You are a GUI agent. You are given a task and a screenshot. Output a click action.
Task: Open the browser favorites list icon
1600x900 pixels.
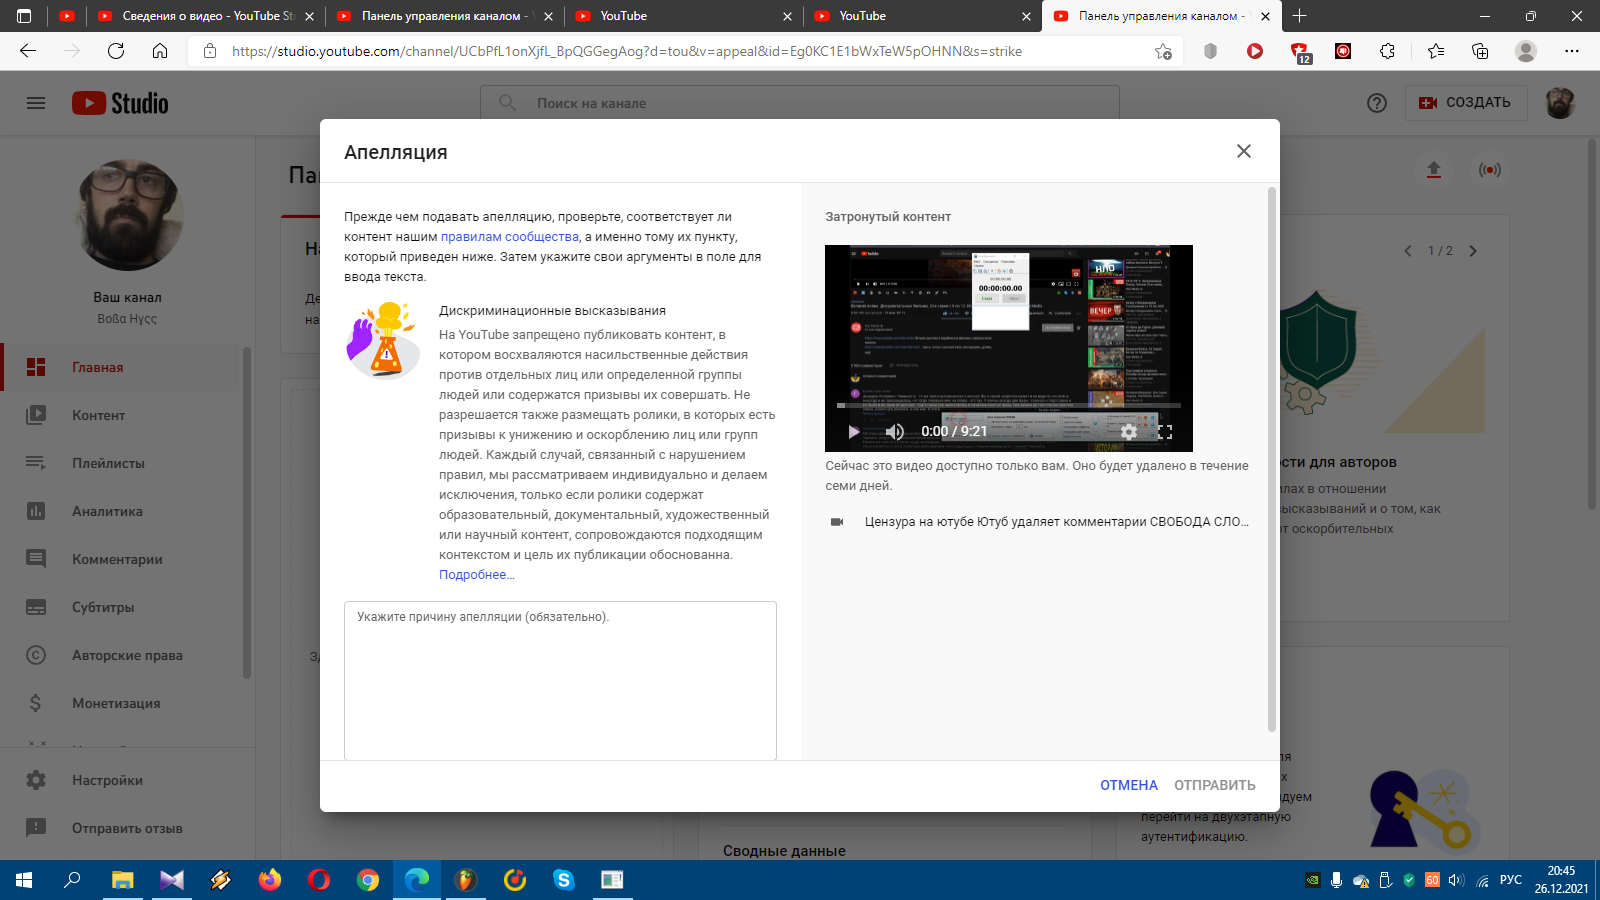[1436, 51]
